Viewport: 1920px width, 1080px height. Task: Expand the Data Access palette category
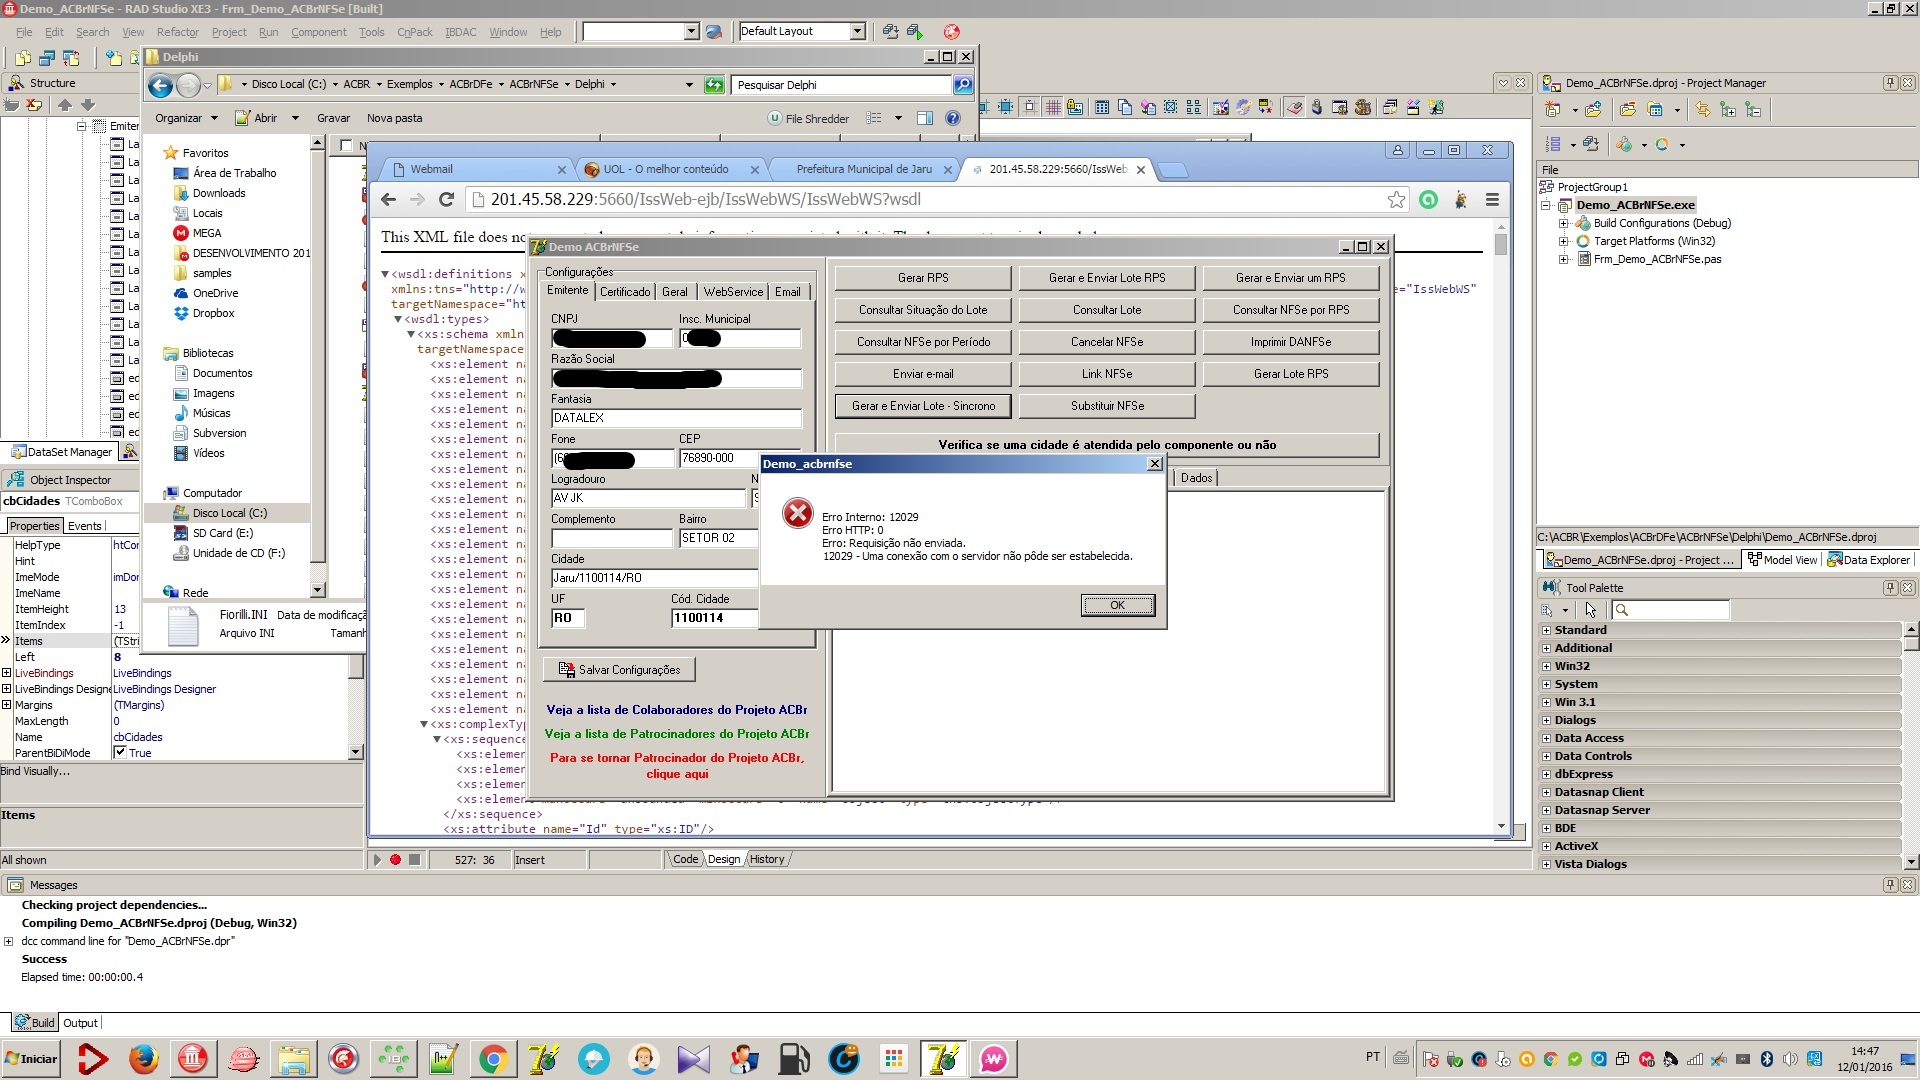click(1546, 739)
